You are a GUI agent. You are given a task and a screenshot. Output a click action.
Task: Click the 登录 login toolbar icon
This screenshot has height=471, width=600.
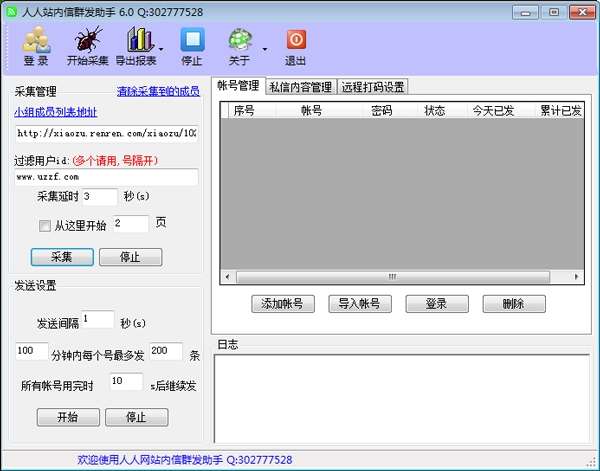point(37,40)
